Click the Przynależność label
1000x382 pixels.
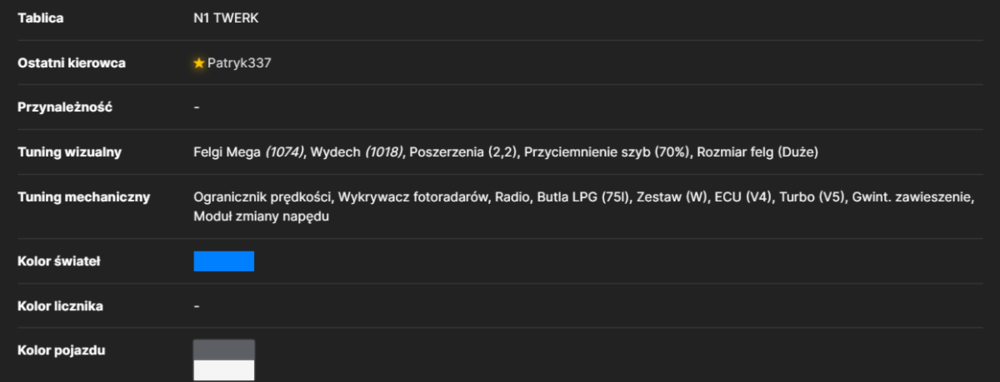click(x=65, y=107)
